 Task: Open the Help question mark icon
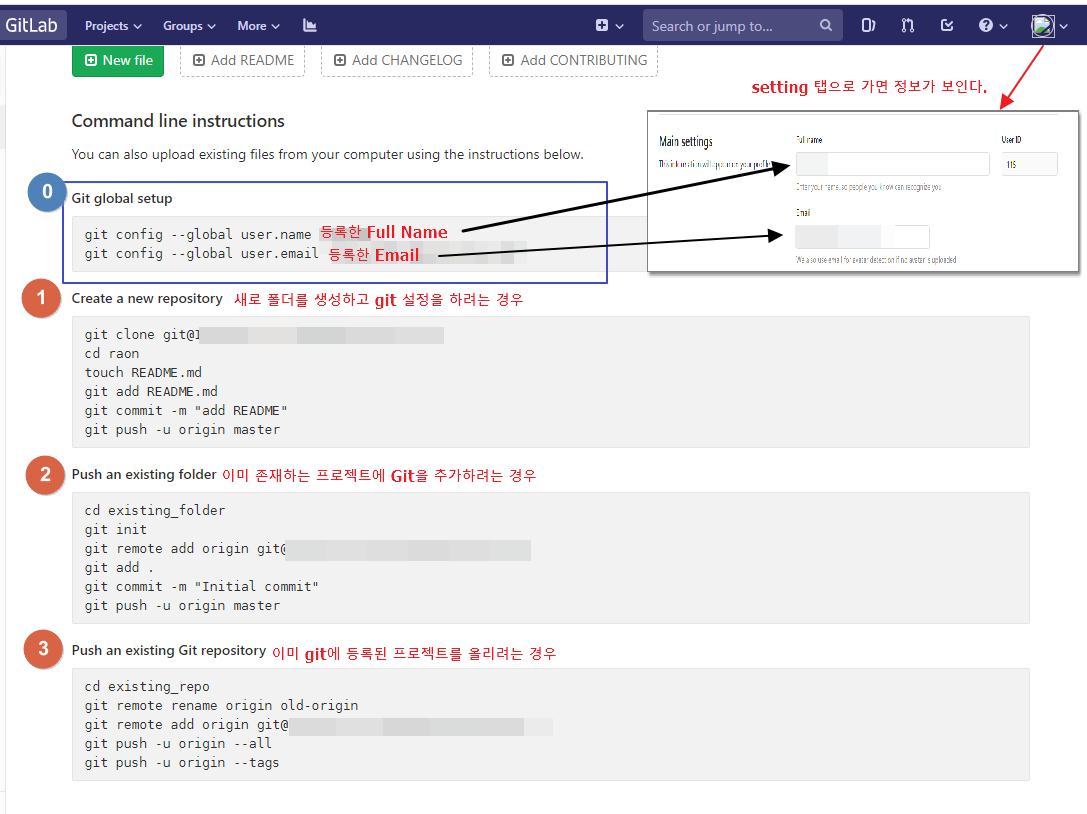[986, 26]
